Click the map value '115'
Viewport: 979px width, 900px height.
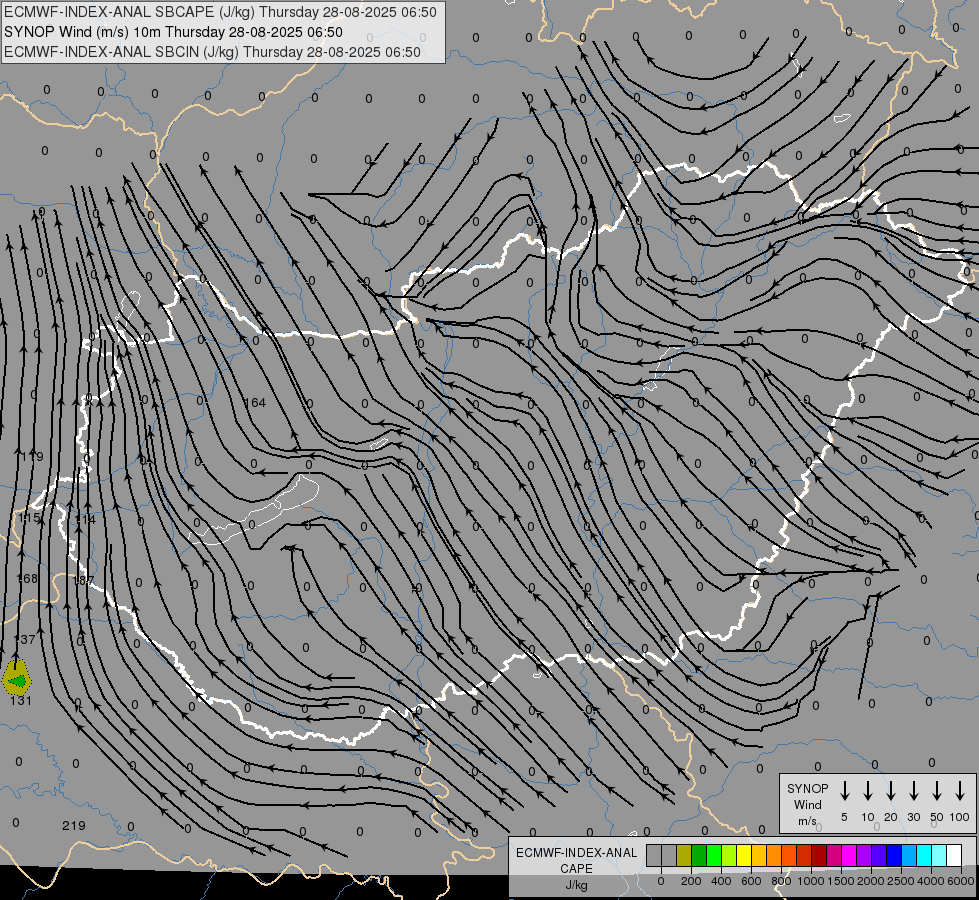[29, 518]
